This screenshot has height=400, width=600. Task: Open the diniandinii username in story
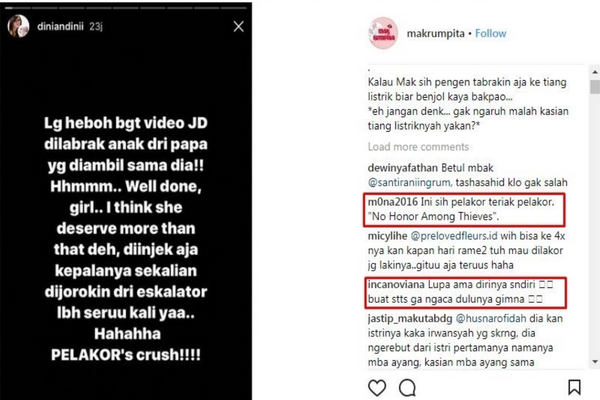(x=60, y=26)
